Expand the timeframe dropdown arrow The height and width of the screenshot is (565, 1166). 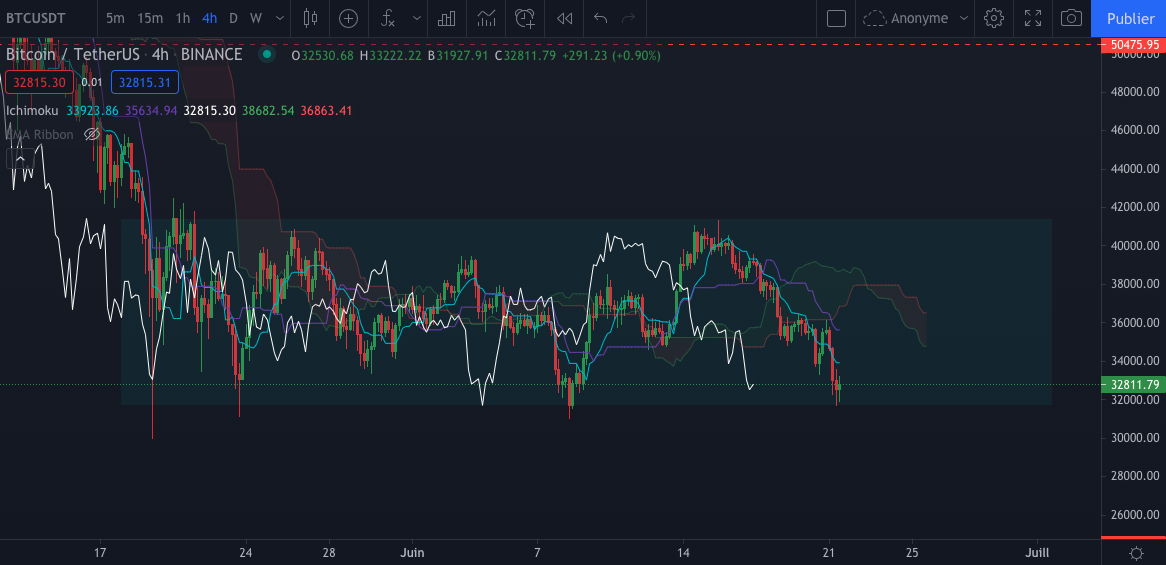click(278, 18)
